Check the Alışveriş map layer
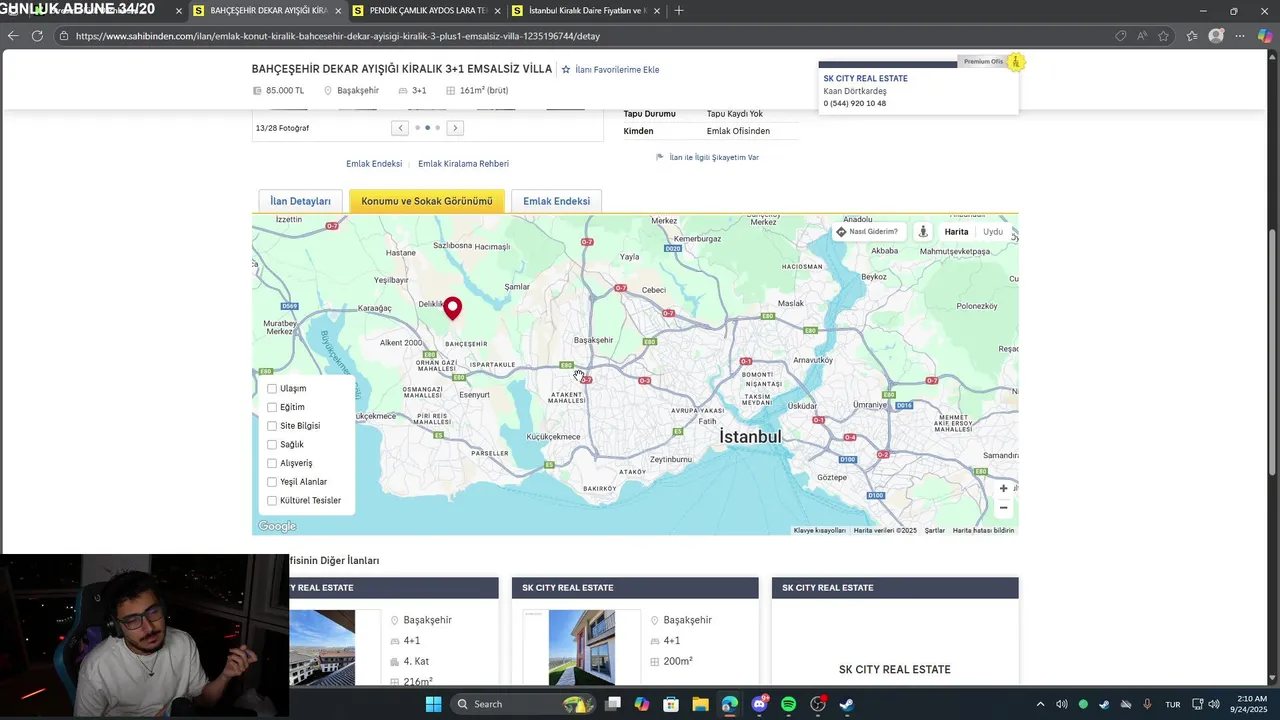The image size is (1280, 720). (272, 463)
